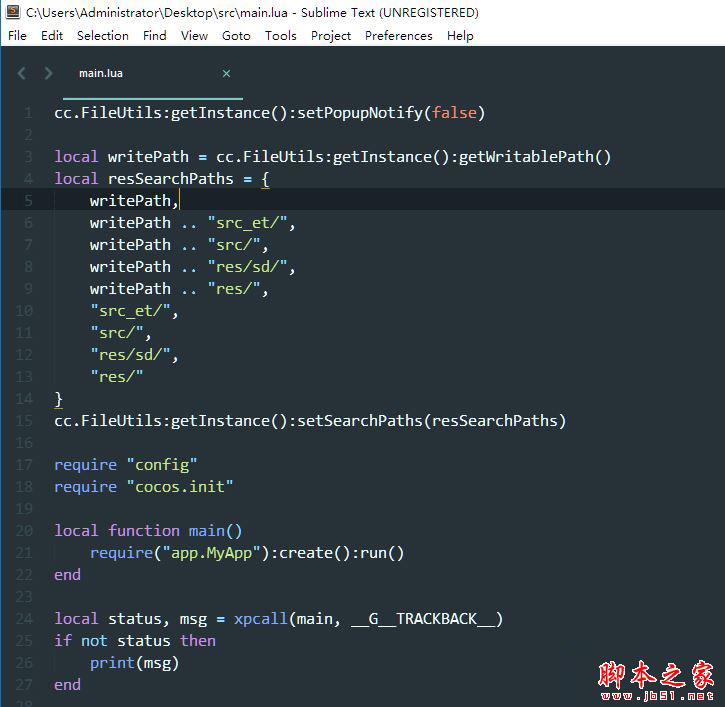Open the Selection menu
Image resolution: width=725 pixels, height=707 pixels.
click(x=103, y=36)
